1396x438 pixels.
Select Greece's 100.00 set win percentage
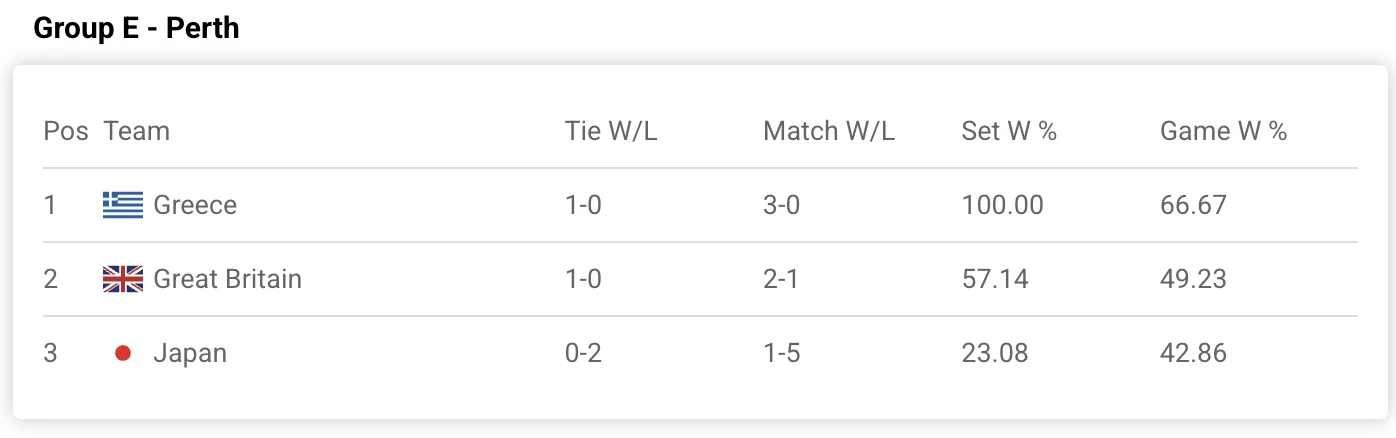[1002, 205]
